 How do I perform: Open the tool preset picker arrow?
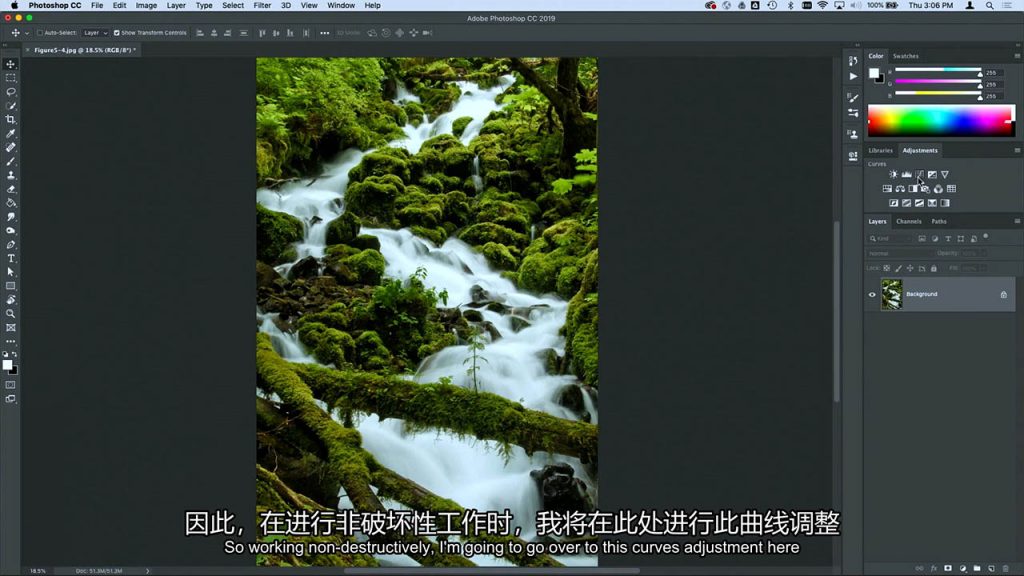(x=27, y=33)
